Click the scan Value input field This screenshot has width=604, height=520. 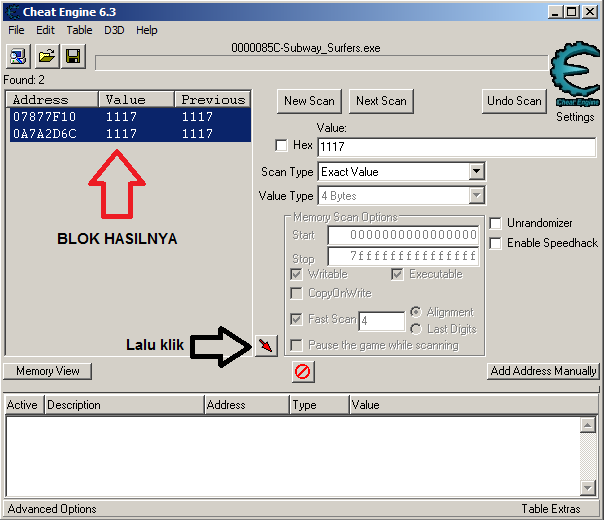(456, 147)
